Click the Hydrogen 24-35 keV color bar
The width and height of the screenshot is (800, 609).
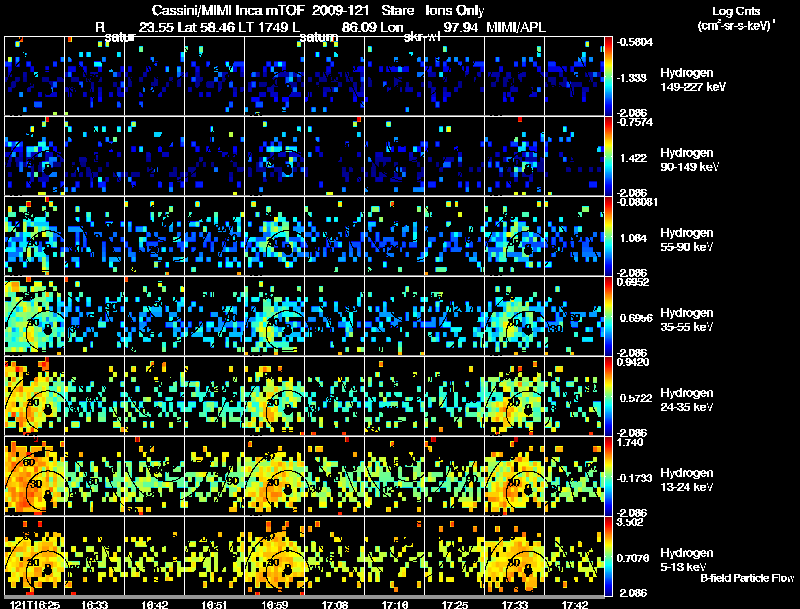tap(608, 396)
